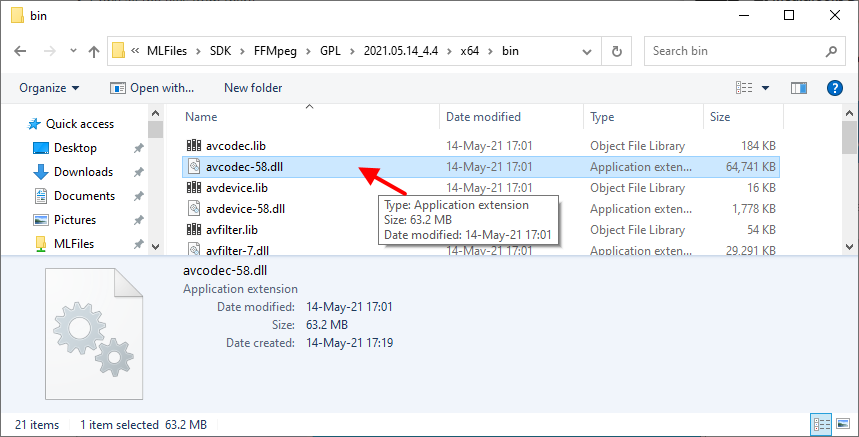Click the 2021.05.14_4.4 breadcrumb segment
Screen dimensions: 859x437
point(401,51)
